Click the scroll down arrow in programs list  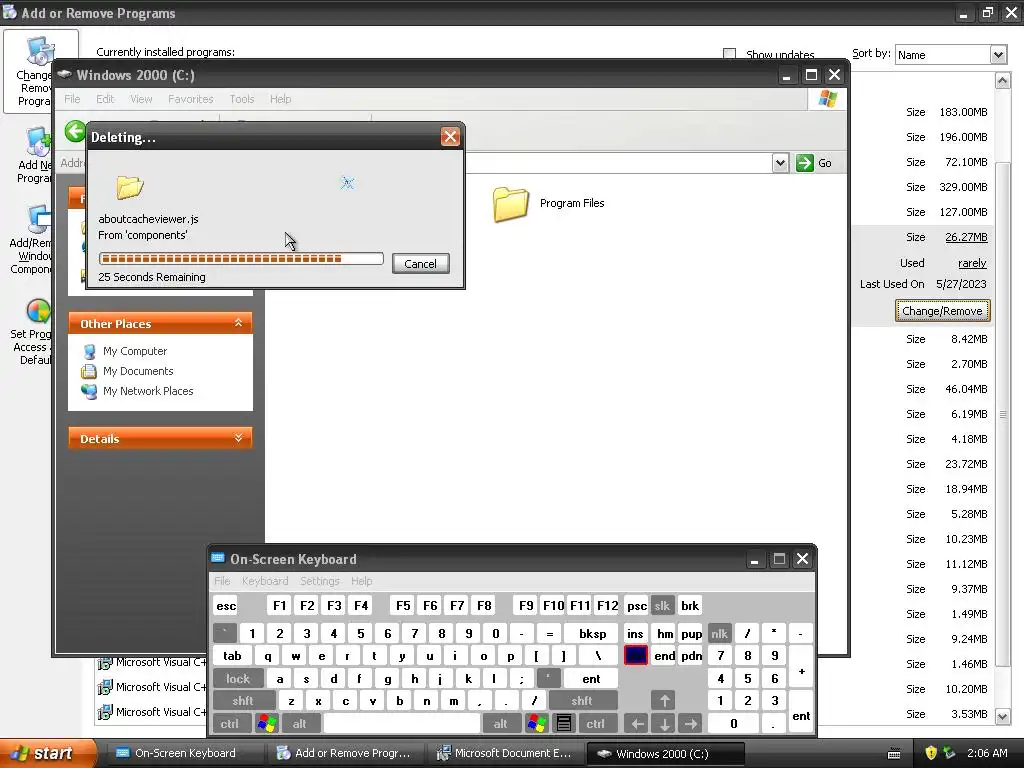[1003, 716]
